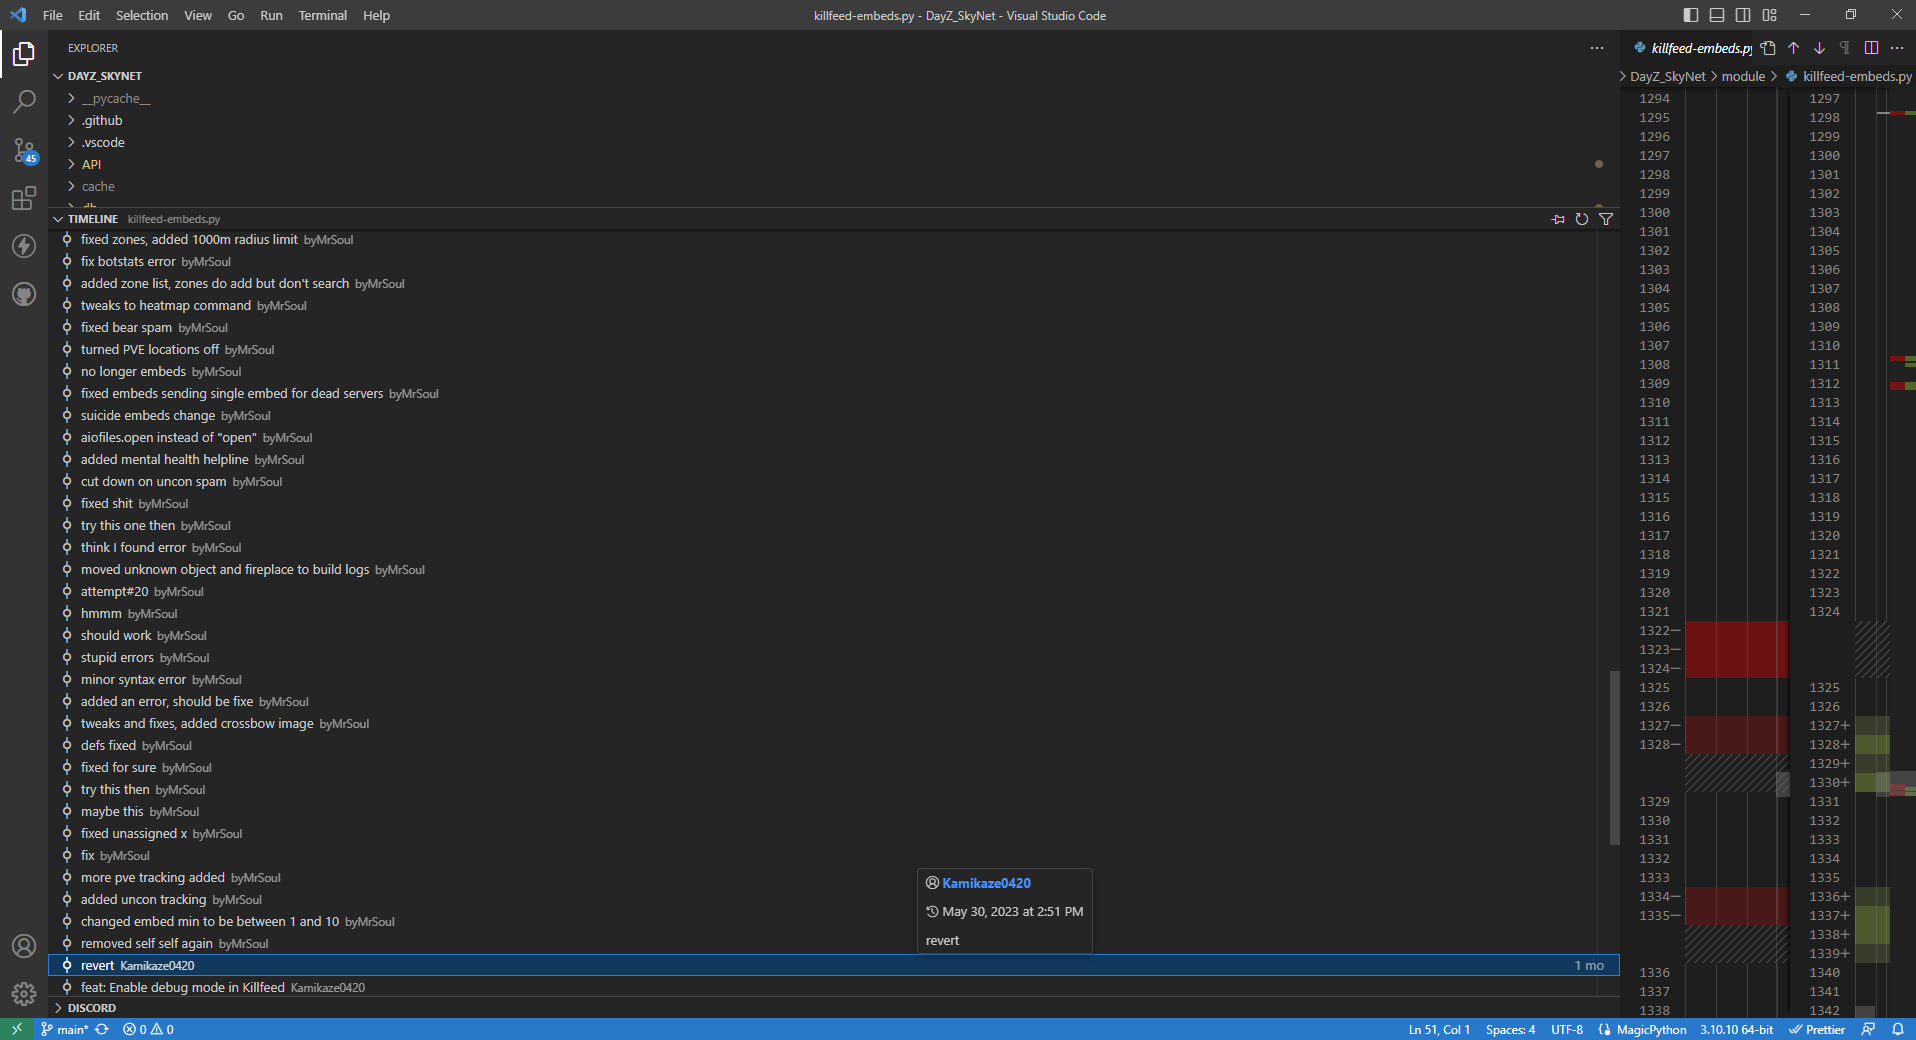Screen dimensions: 1916x1040
Task: Select the killfeed-embeds.py editor tab
Action: [1692, 48]
